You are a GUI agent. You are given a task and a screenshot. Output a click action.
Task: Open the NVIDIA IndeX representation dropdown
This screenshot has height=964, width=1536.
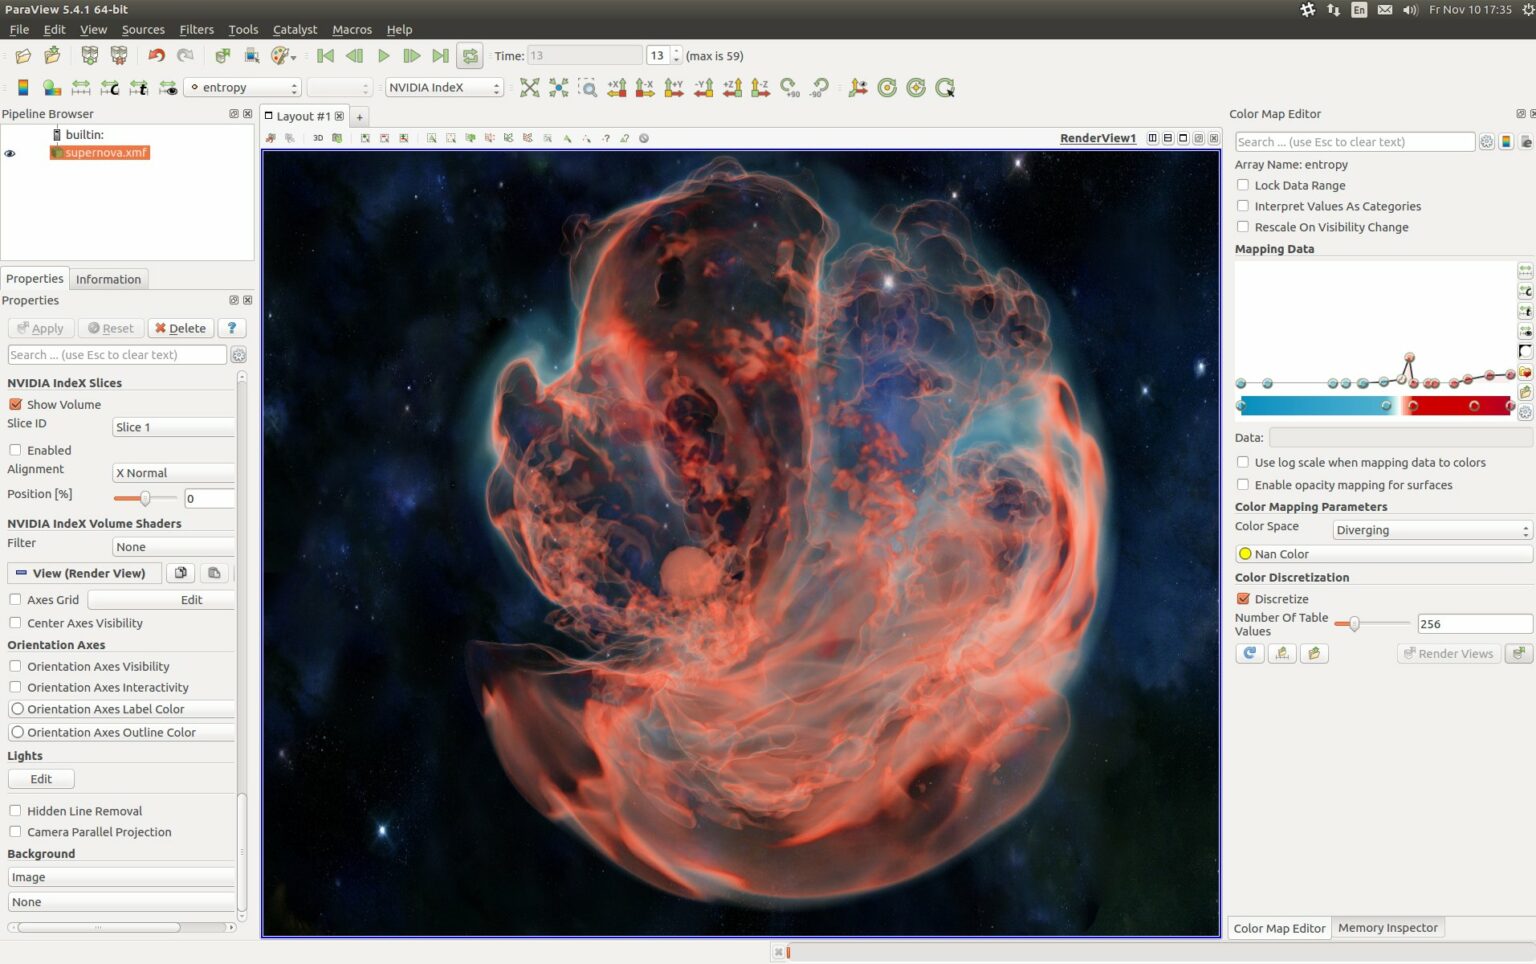pyautogui.click(x=444, y=88)
